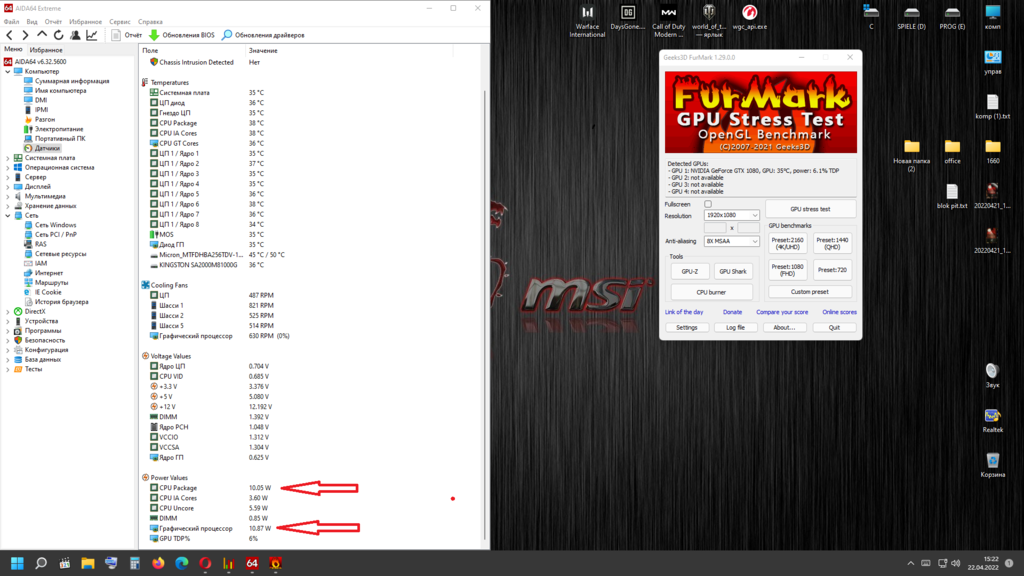
Task: Open the Избранное menu in the menu bar
Action: point(86,22)
